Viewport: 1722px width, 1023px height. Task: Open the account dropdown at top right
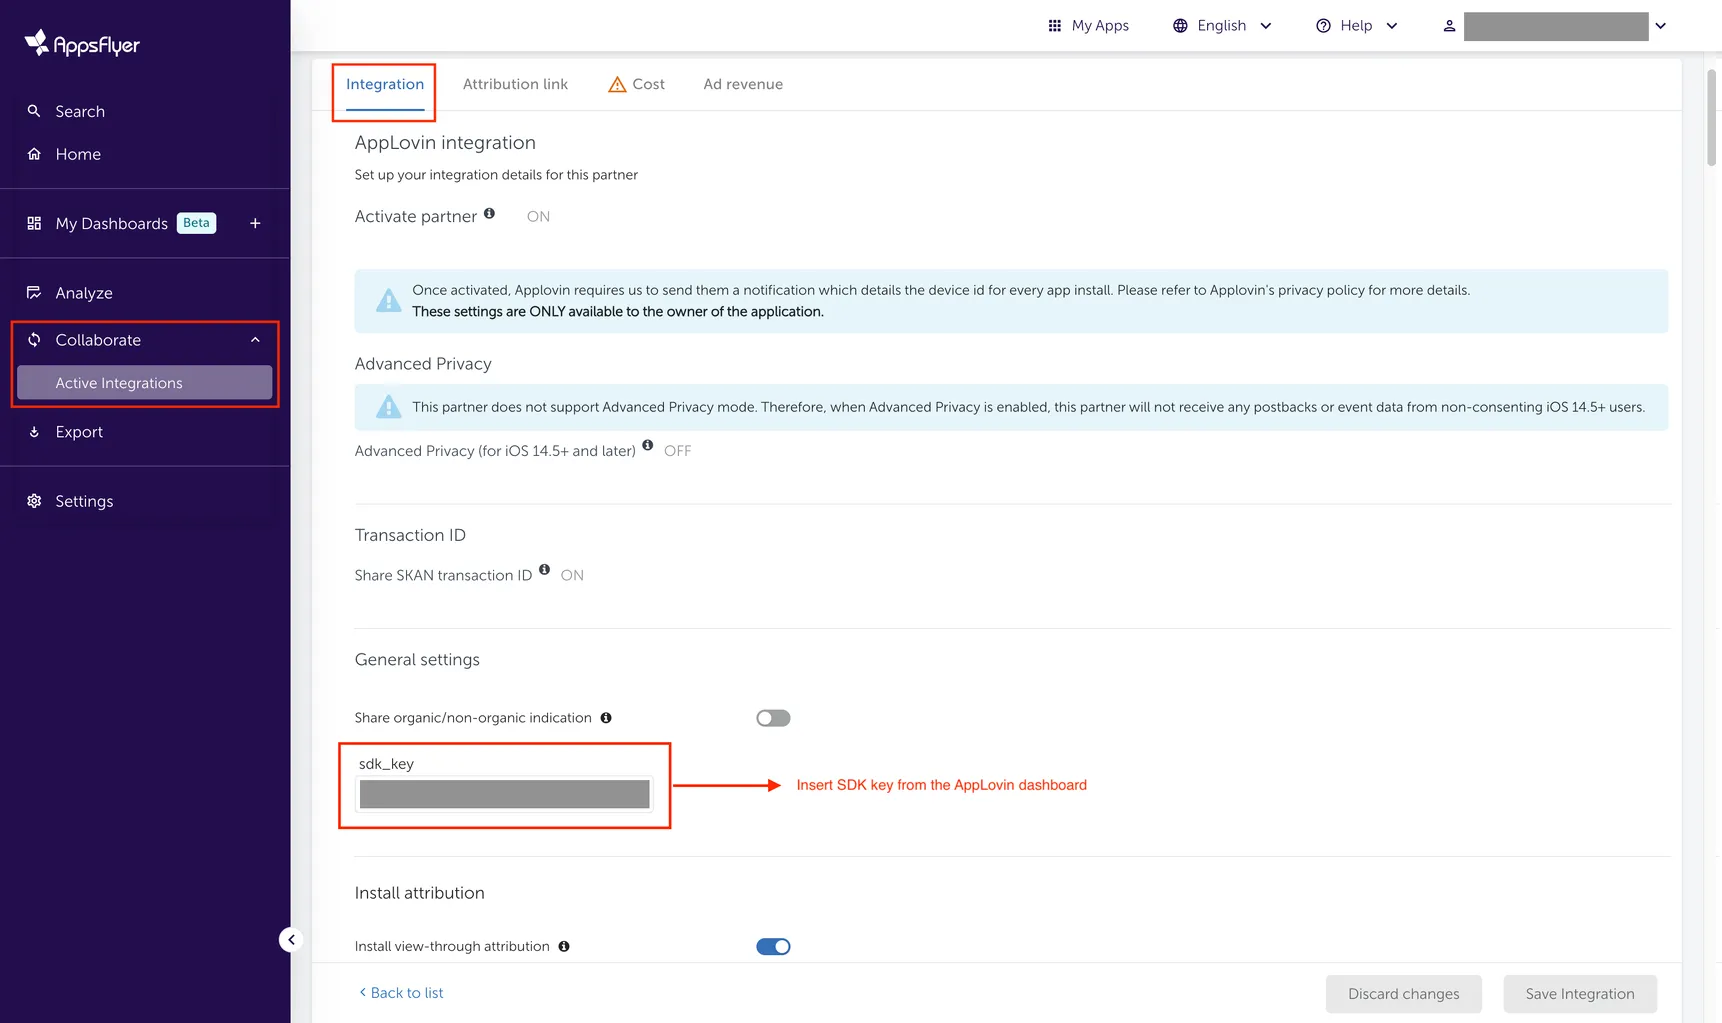(1659, 26)
